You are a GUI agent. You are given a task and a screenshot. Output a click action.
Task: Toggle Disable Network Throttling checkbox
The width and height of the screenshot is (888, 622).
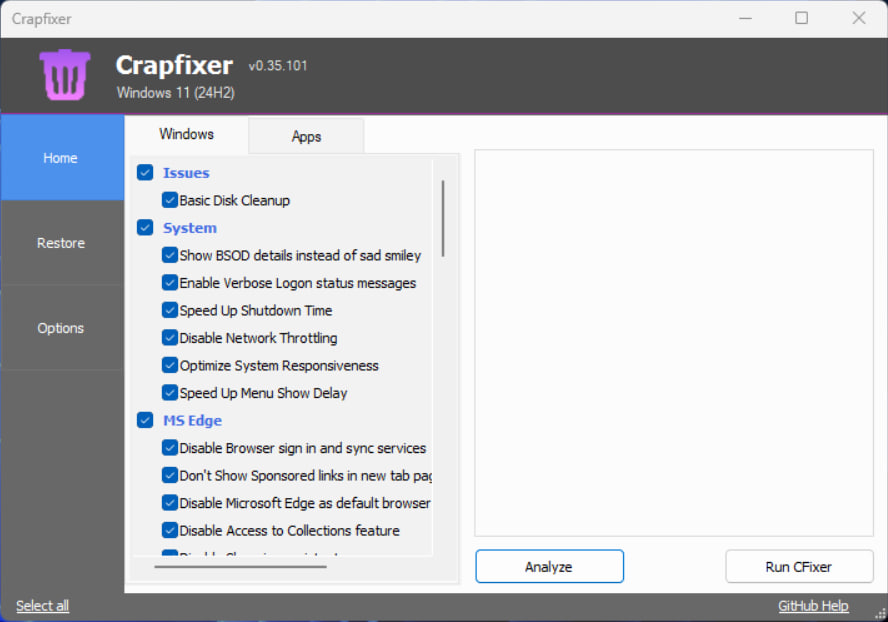pos(169,338)
